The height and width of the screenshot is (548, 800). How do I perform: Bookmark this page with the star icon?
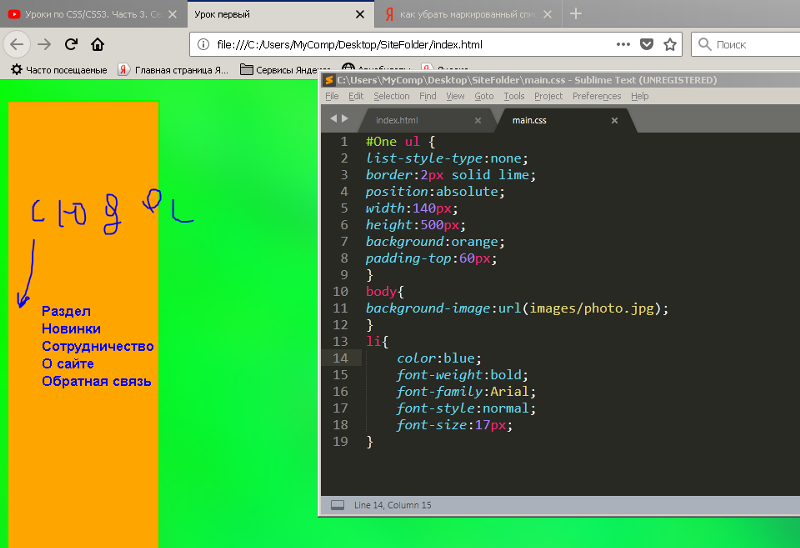[x=670, y=44]
